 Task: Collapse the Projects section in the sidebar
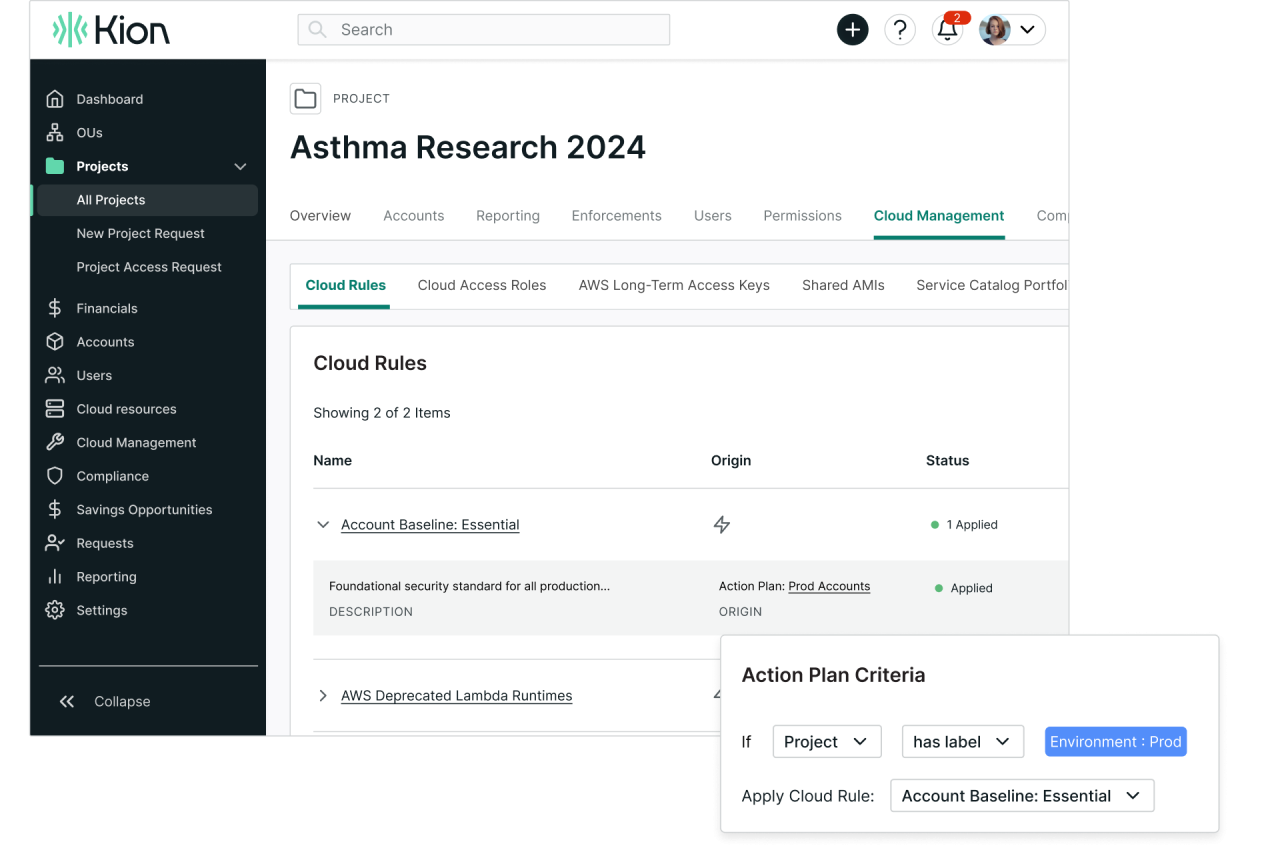[239, 166]
